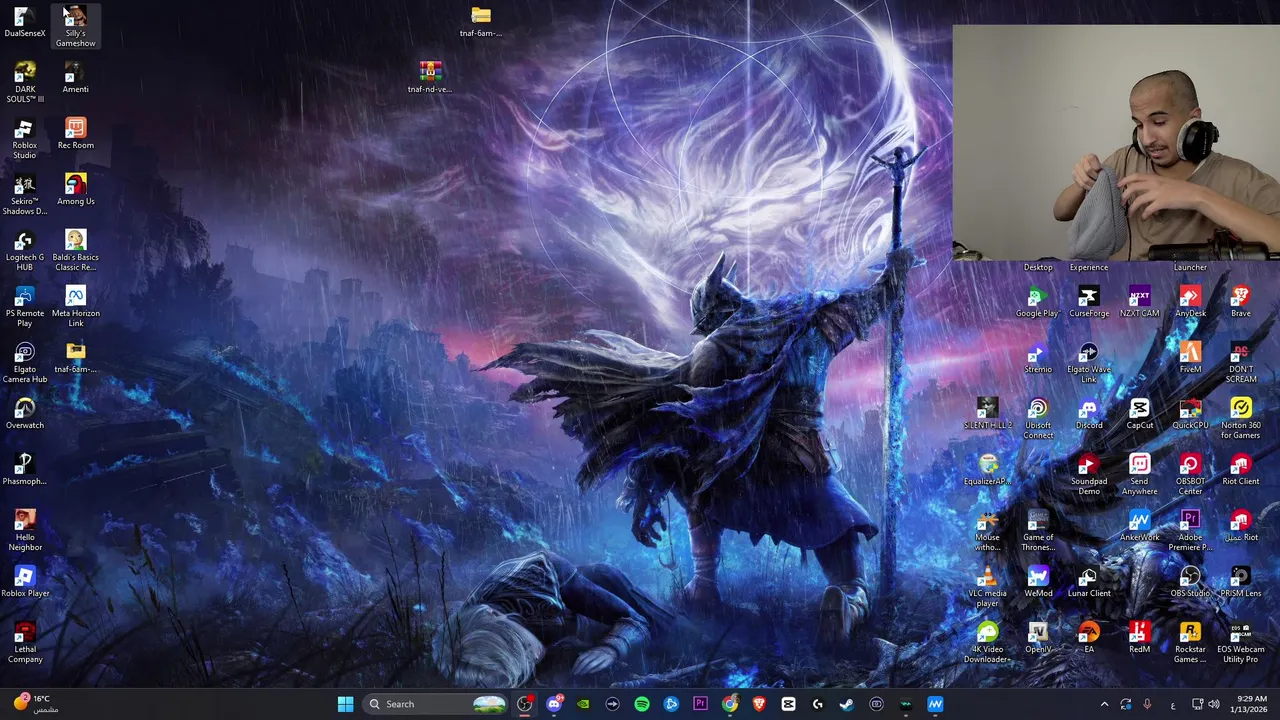Select the fnaf-6am folder at top center
The height and width of the screenshot is (720, 1280).
[x=481, y=22]
